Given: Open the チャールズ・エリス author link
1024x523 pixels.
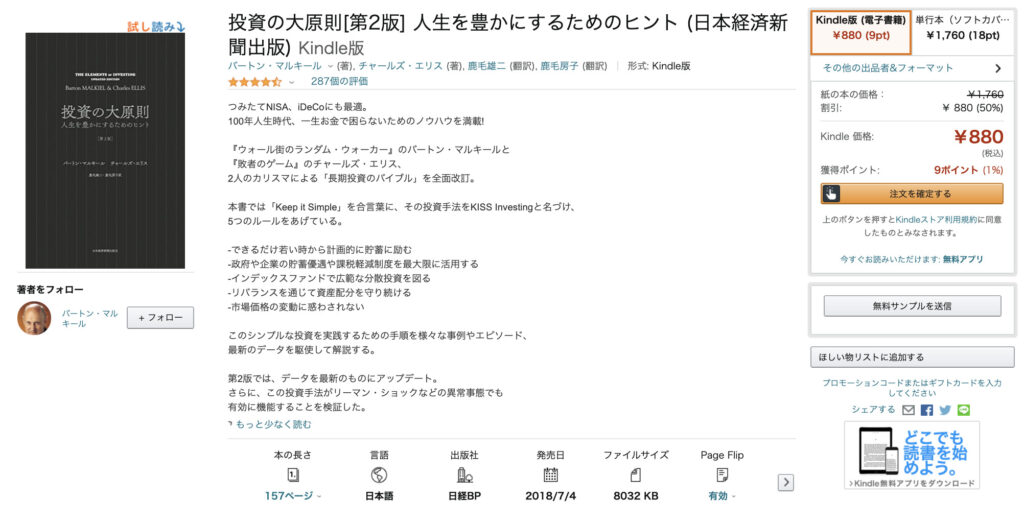Looking at the screenshot, I should 401,66.
